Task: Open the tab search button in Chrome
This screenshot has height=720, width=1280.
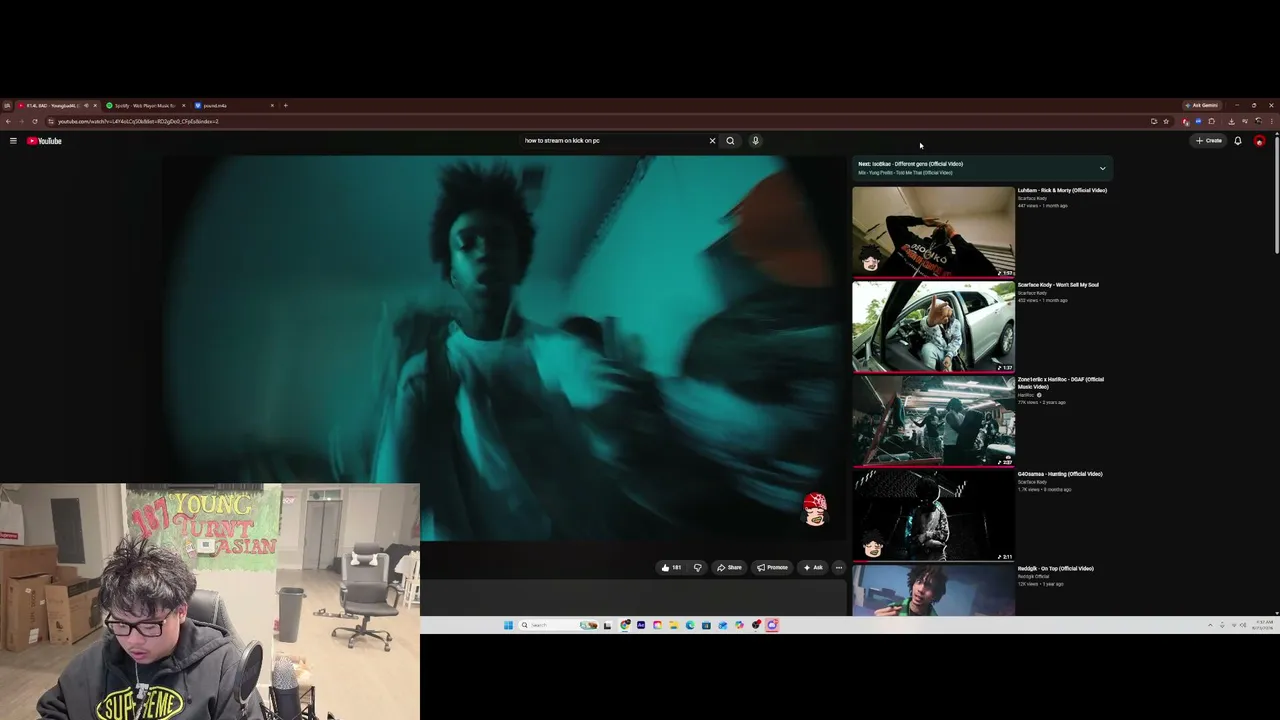Action: click(x=7, y=105)
